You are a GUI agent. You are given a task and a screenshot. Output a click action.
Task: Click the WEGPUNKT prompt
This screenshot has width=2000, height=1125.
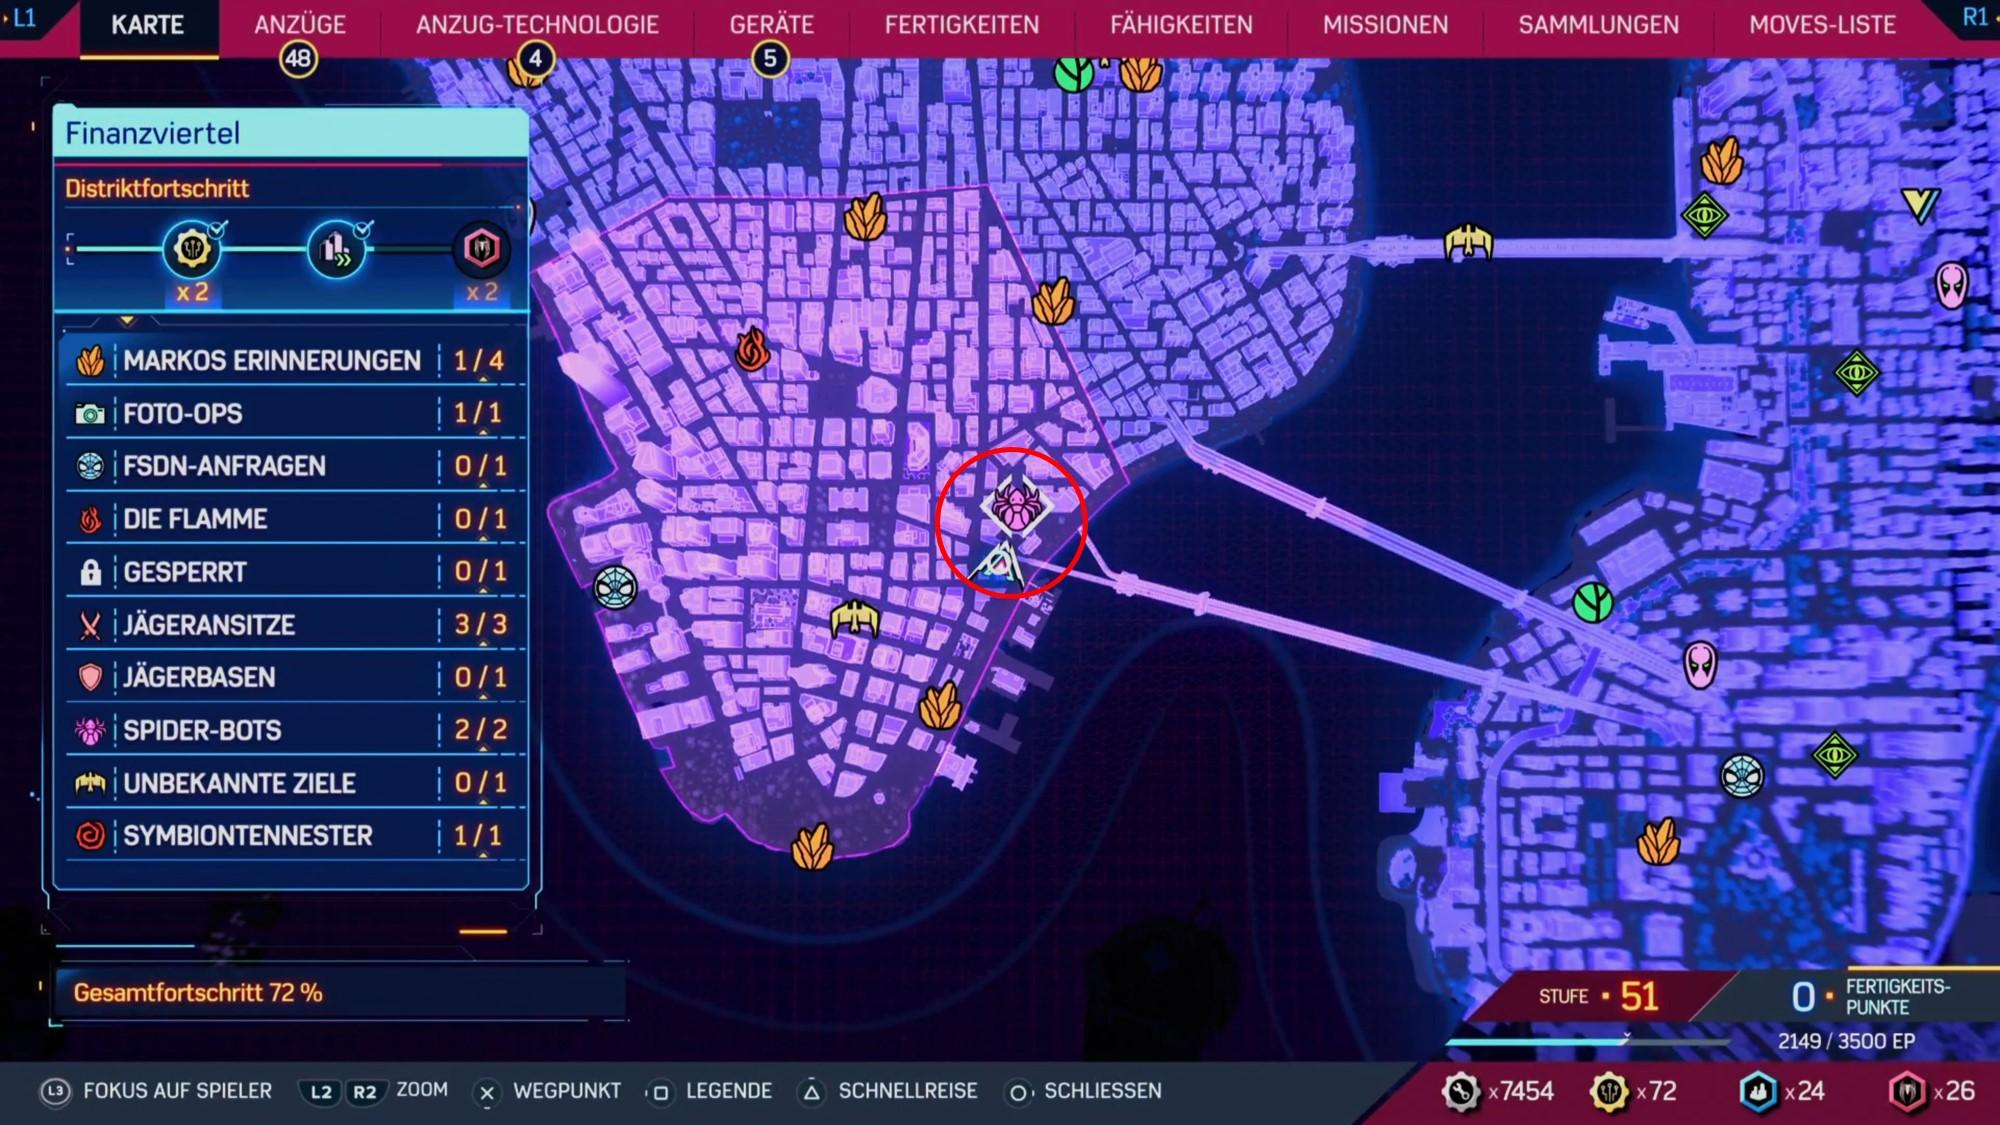click(547, 1091)
